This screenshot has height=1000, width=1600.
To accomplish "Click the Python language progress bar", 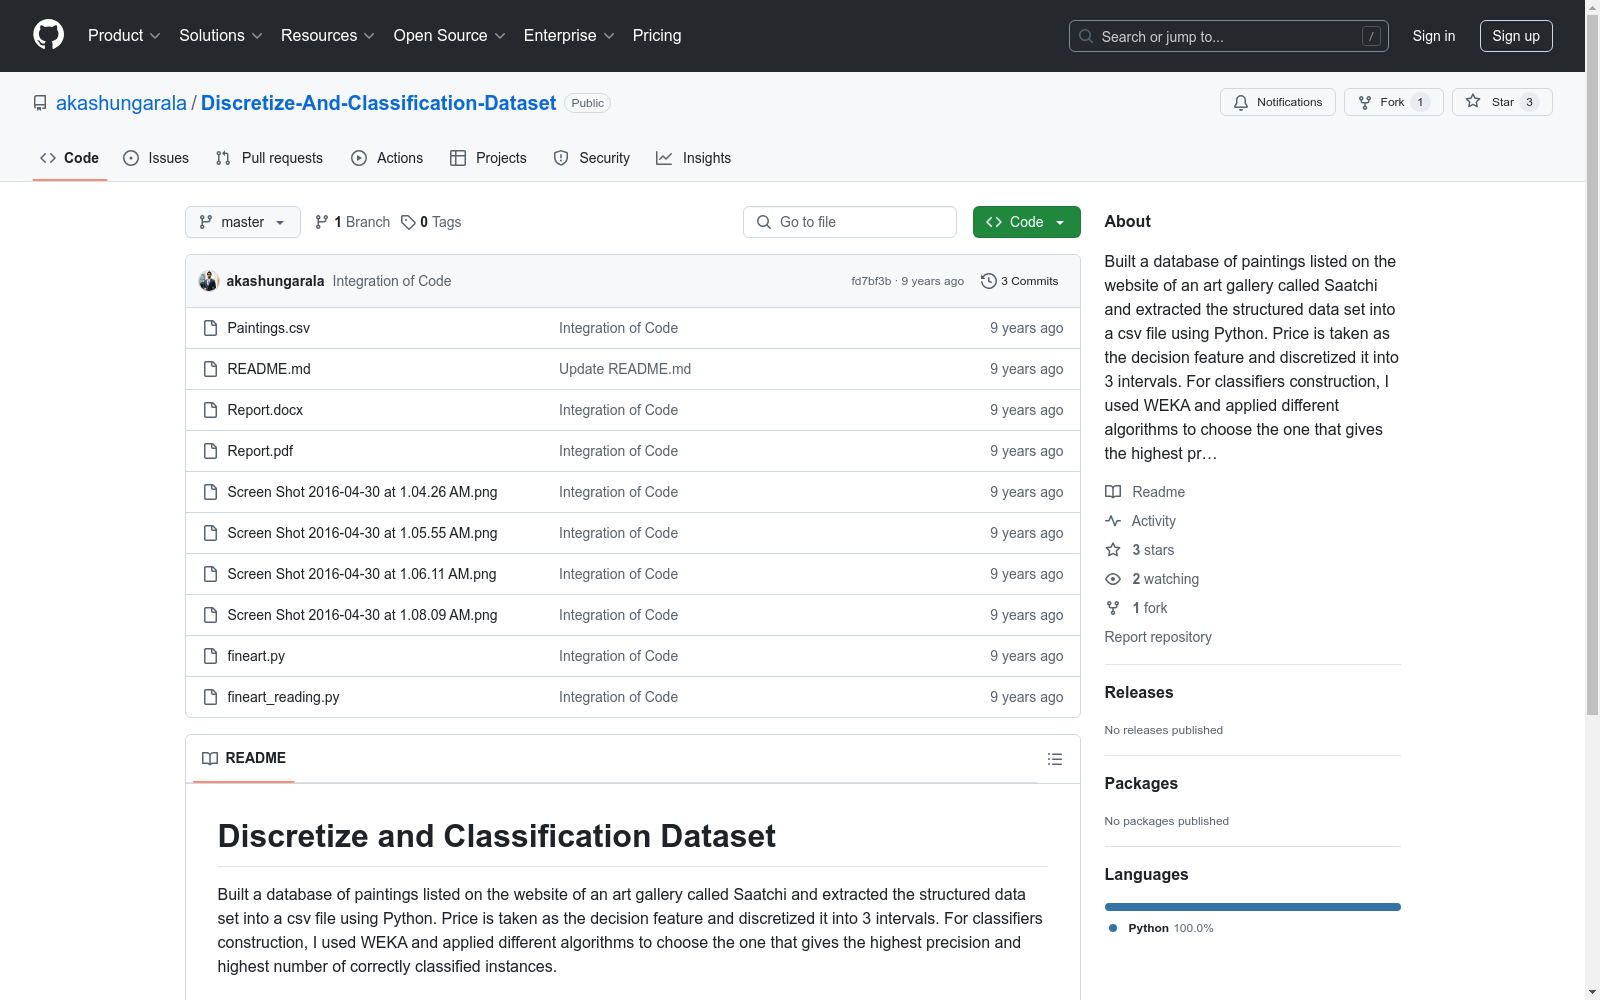I will (1253, 907).
